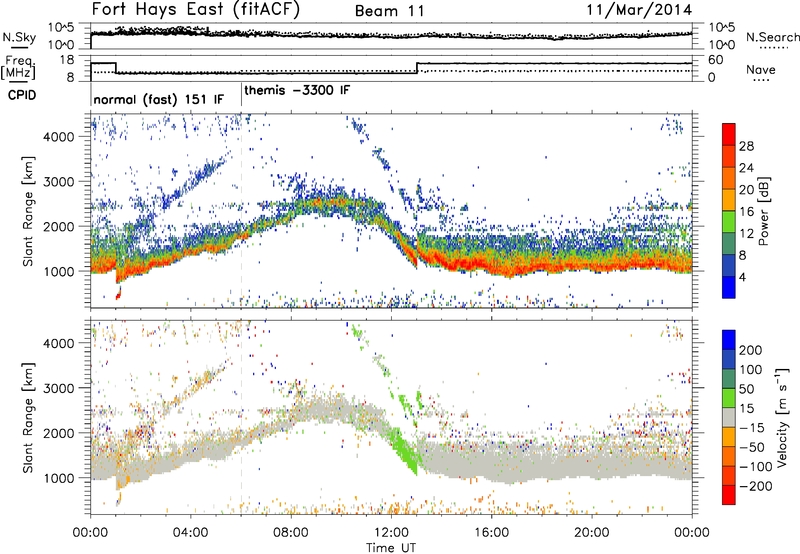Pick the bright green Velocity colorbar segment near 50

(x=729, y=398)
